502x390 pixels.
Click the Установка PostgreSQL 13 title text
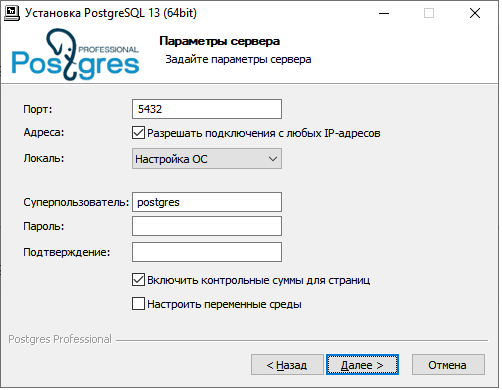pos(111,13)
